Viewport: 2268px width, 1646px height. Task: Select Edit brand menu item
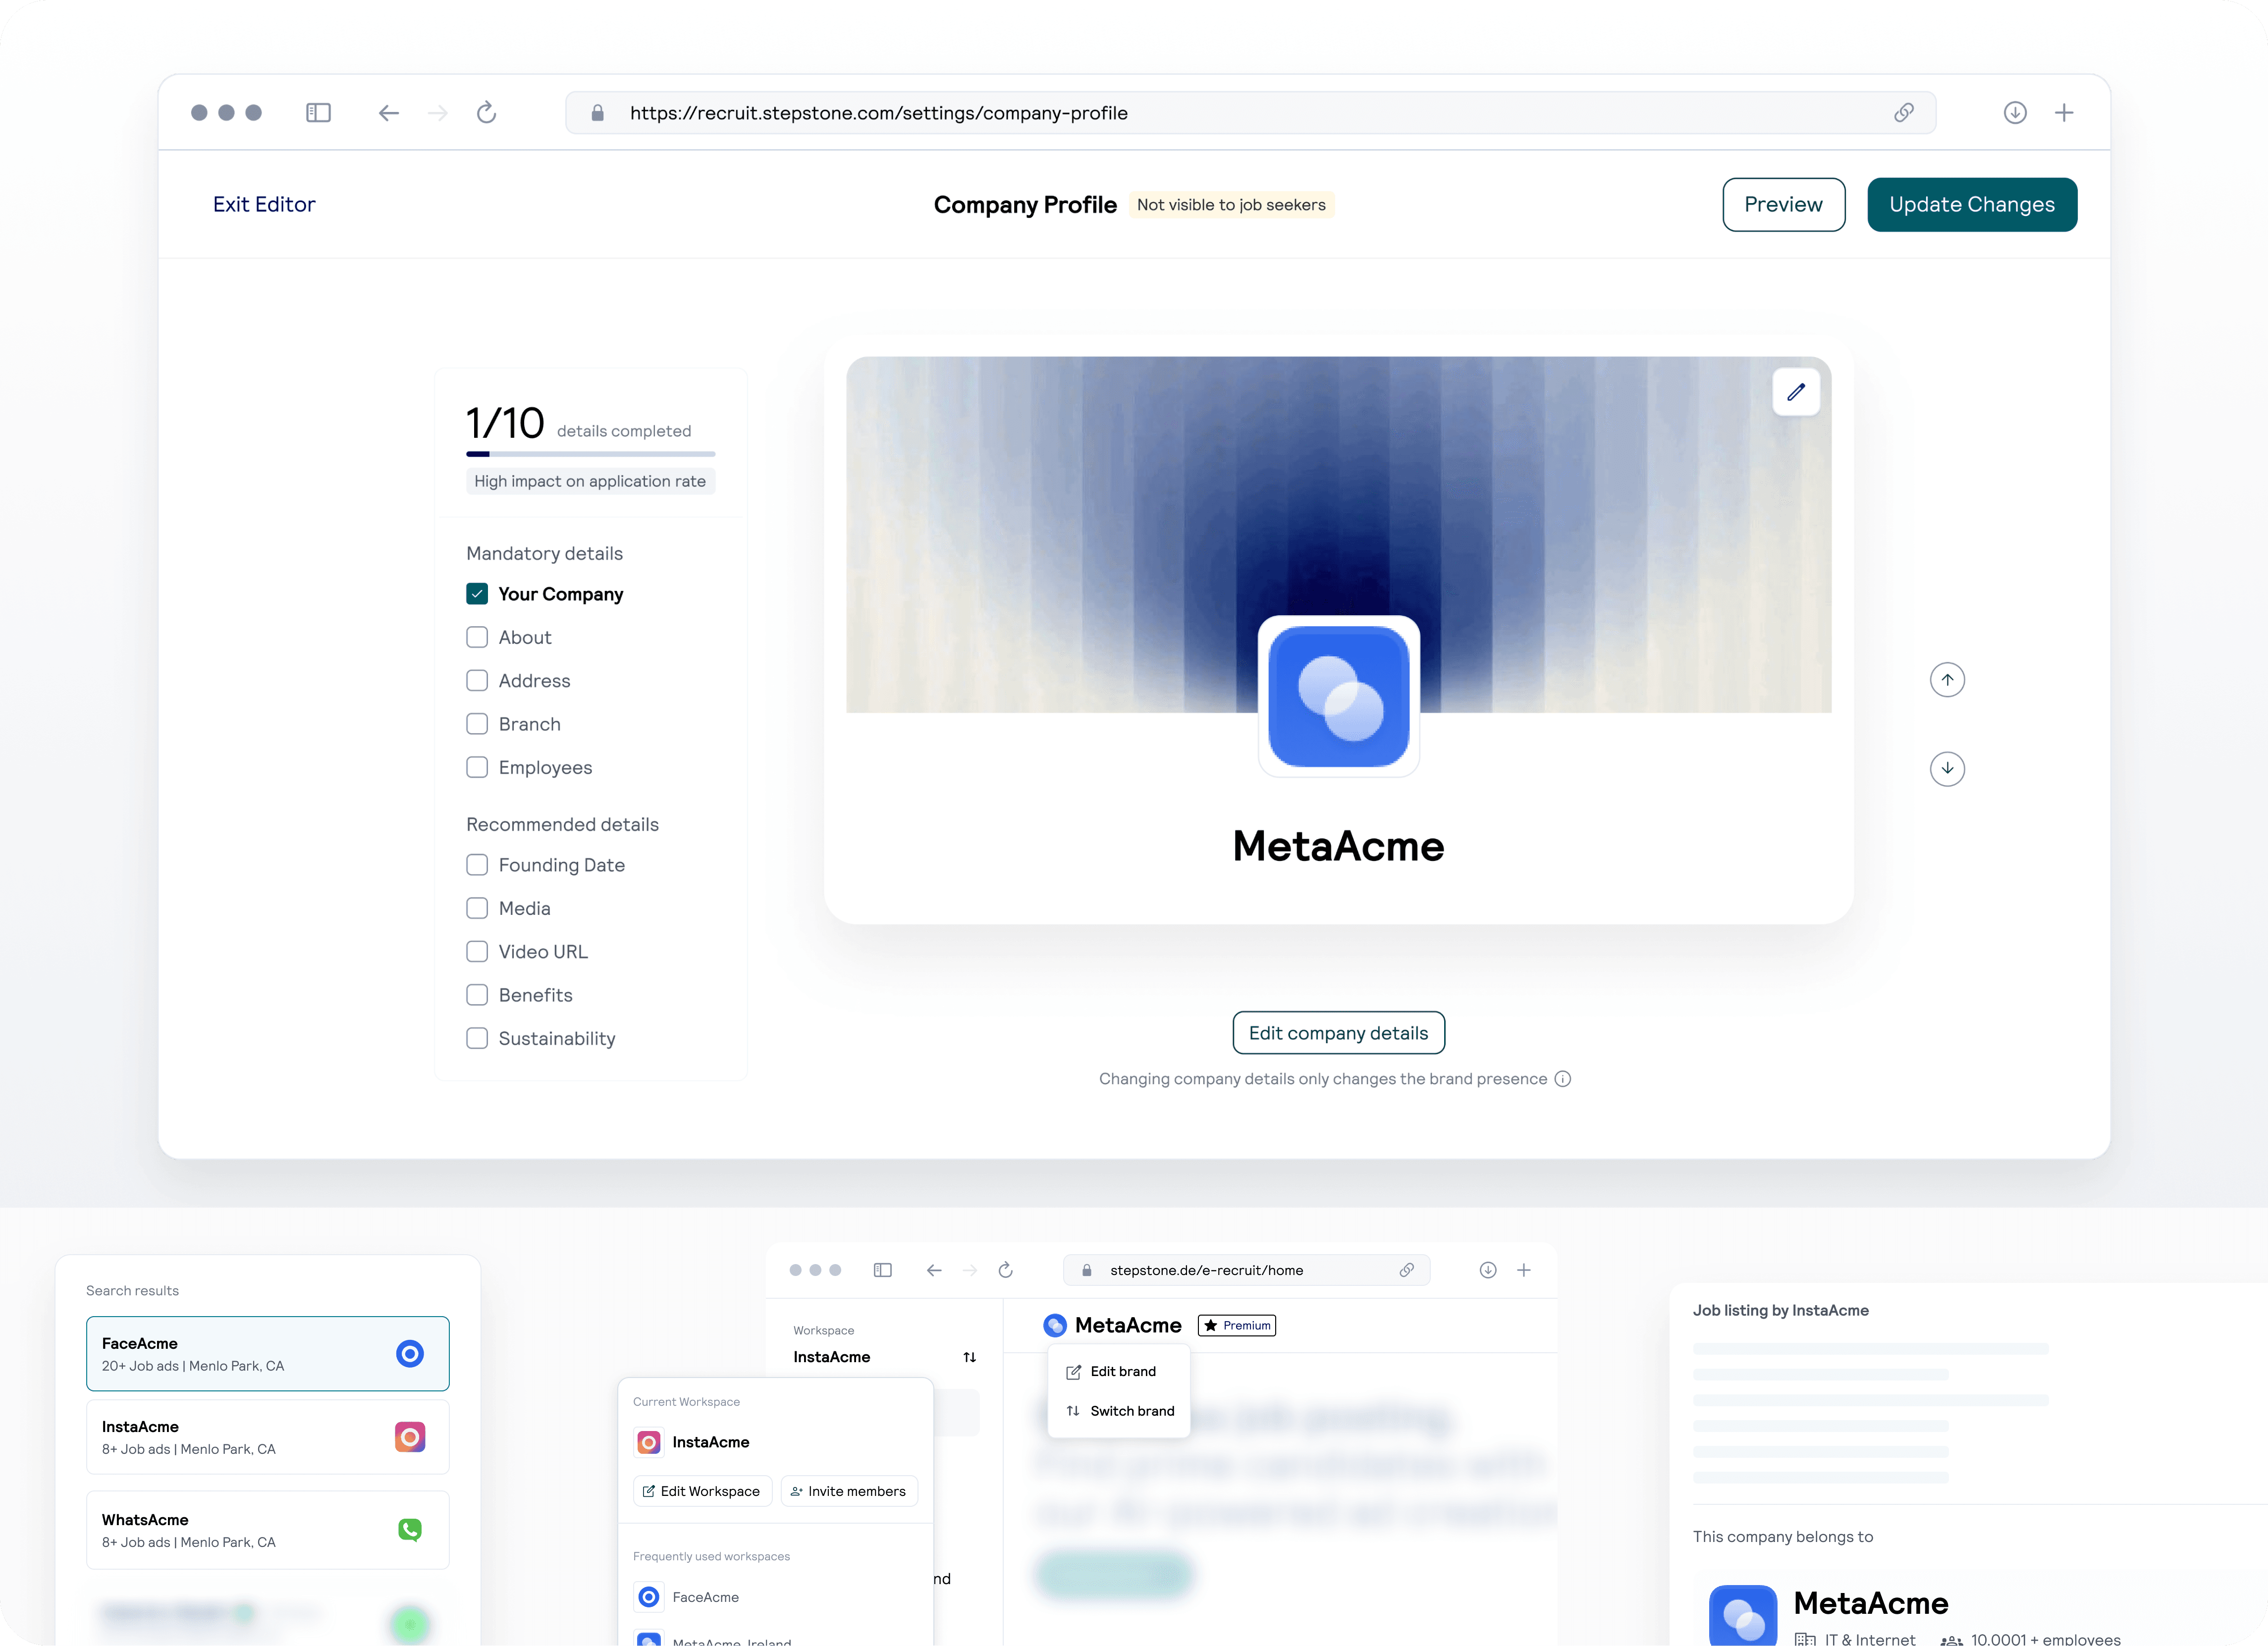[x=1122, y=1371]
